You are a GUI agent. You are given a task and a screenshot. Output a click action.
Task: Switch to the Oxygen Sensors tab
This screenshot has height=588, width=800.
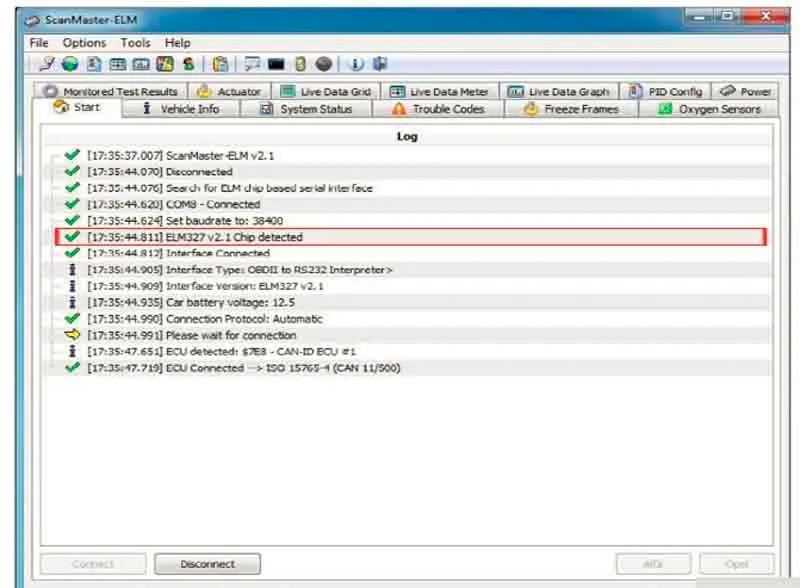click(x=709, y=109)
